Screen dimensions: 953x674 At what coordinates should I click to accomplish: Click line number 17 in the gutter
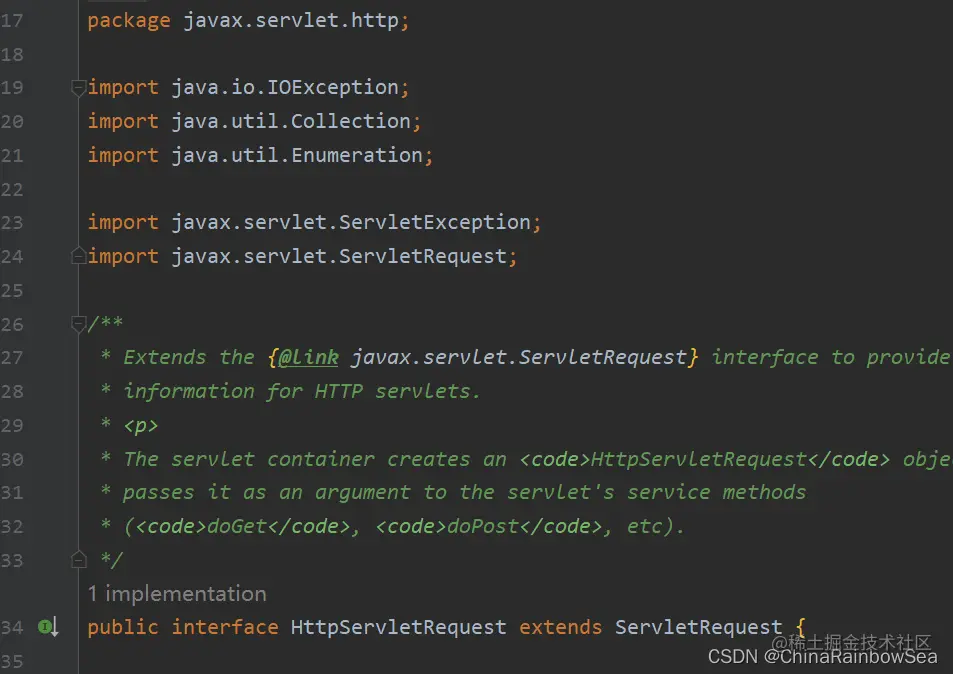pyautogui.click(x=12, y=21)
